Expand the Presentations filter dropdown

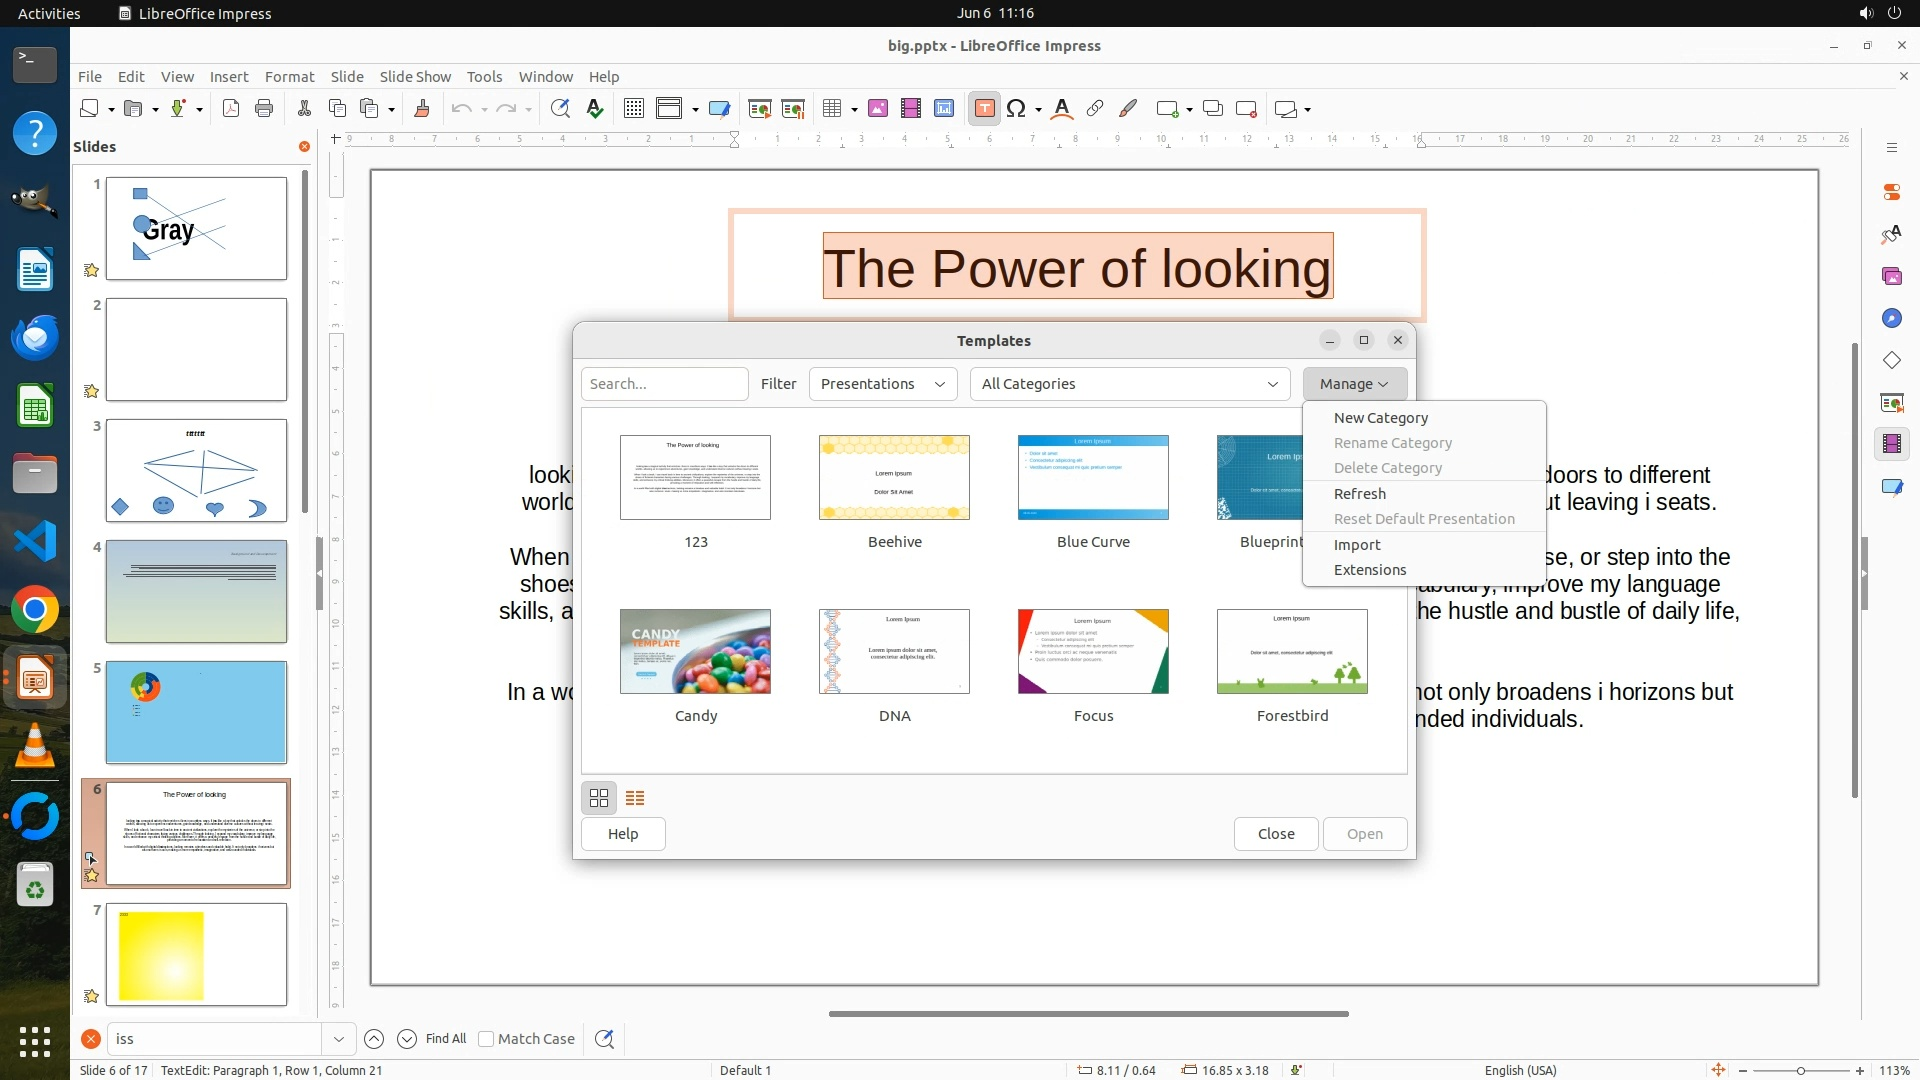pos(882,384)
